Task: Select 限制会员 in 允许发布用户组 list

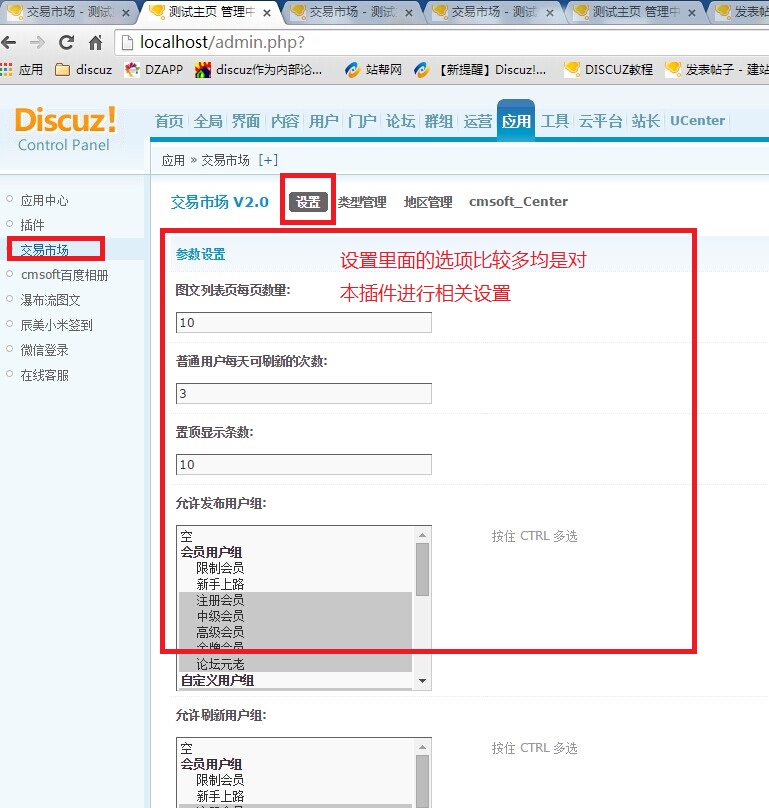Action: coord(295,568)
